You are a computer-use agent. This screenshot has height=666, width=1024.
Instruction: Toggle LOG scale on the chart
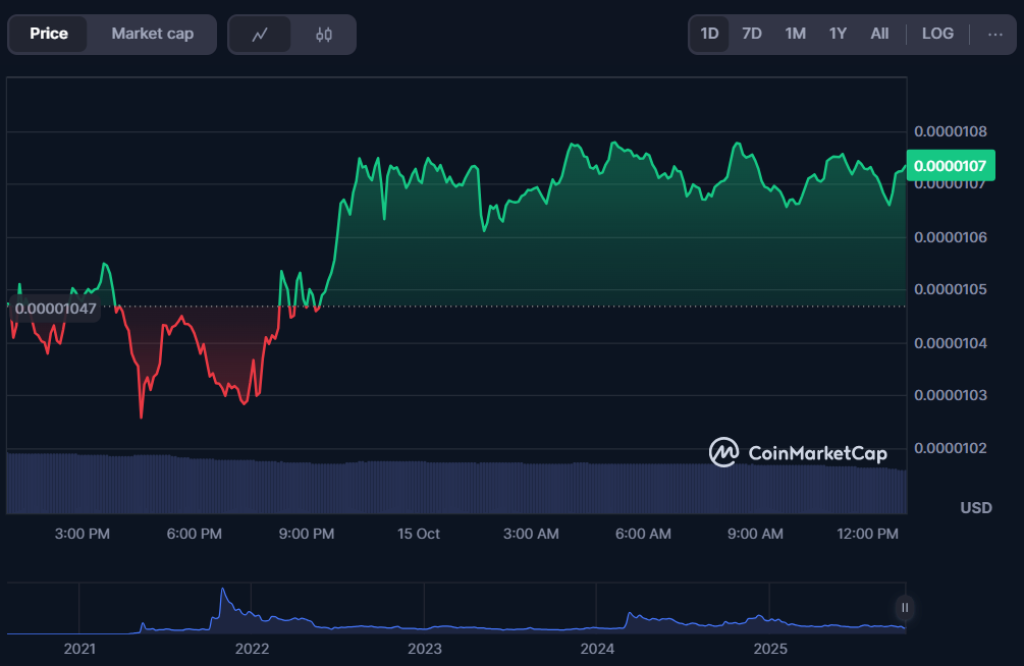[x=937, y=34]
